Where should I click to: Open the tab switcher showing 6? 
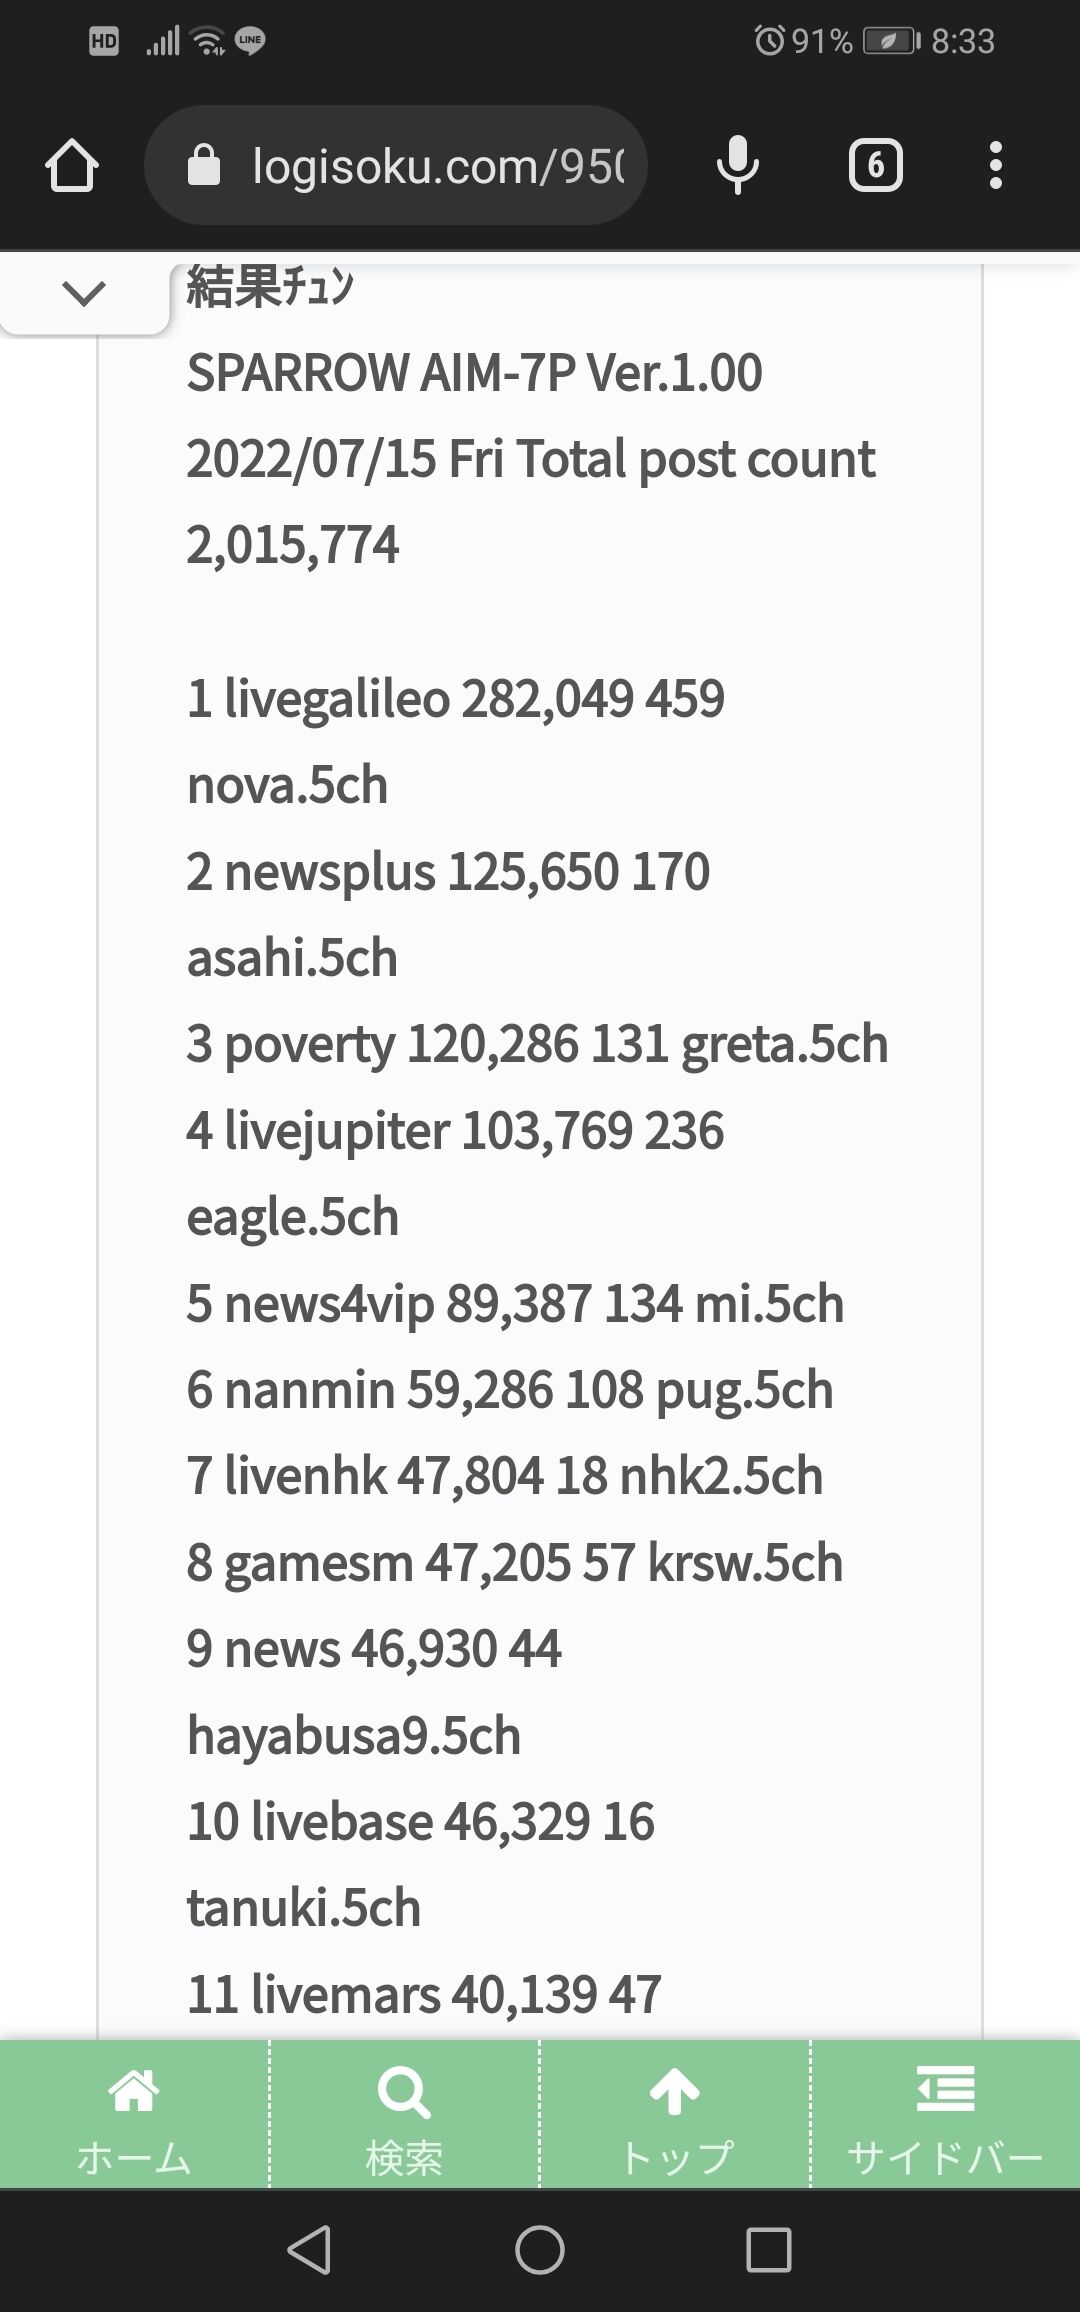(x=876, y=165)
